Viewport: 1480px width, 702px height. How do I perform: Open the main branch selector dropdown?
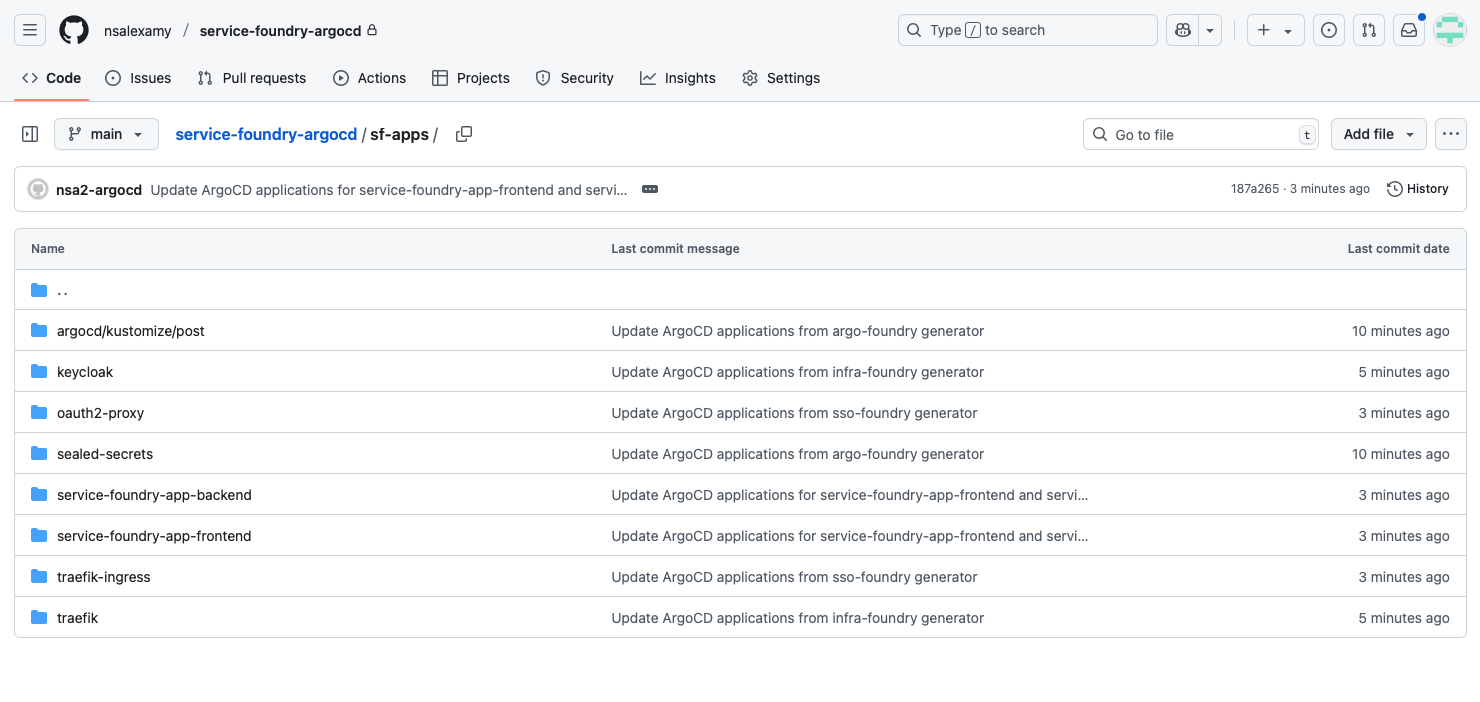[x=106, y=134]
